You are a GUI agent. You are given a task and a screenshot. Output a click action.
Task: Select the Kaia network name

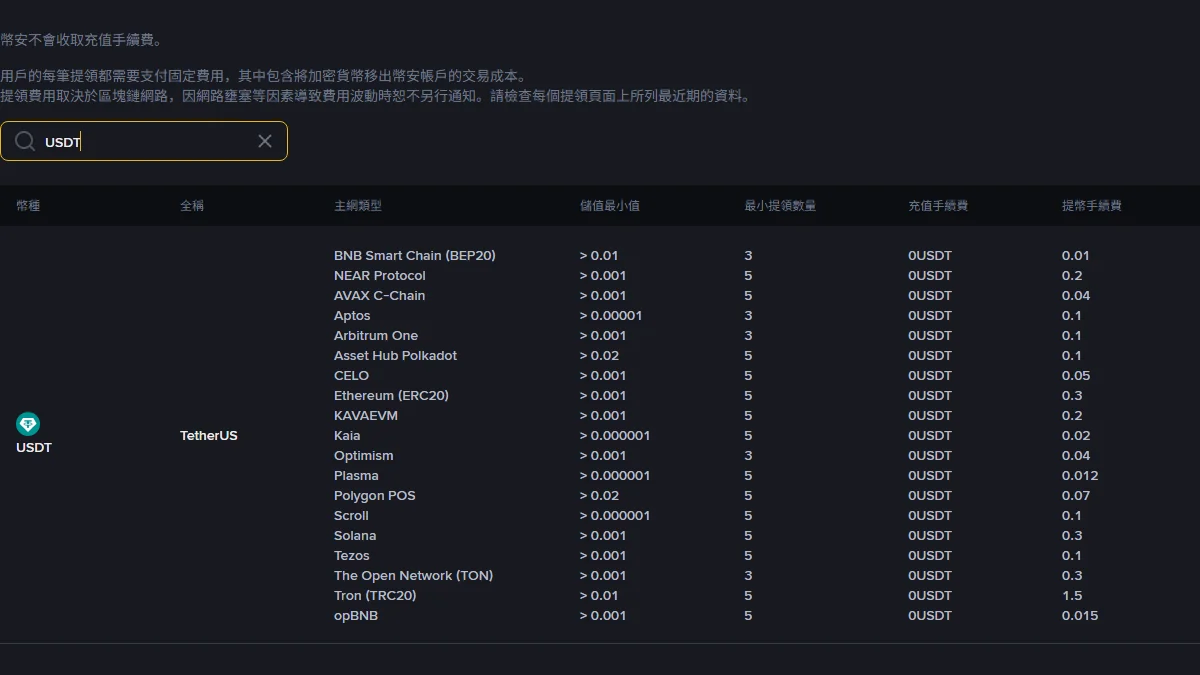347,436
